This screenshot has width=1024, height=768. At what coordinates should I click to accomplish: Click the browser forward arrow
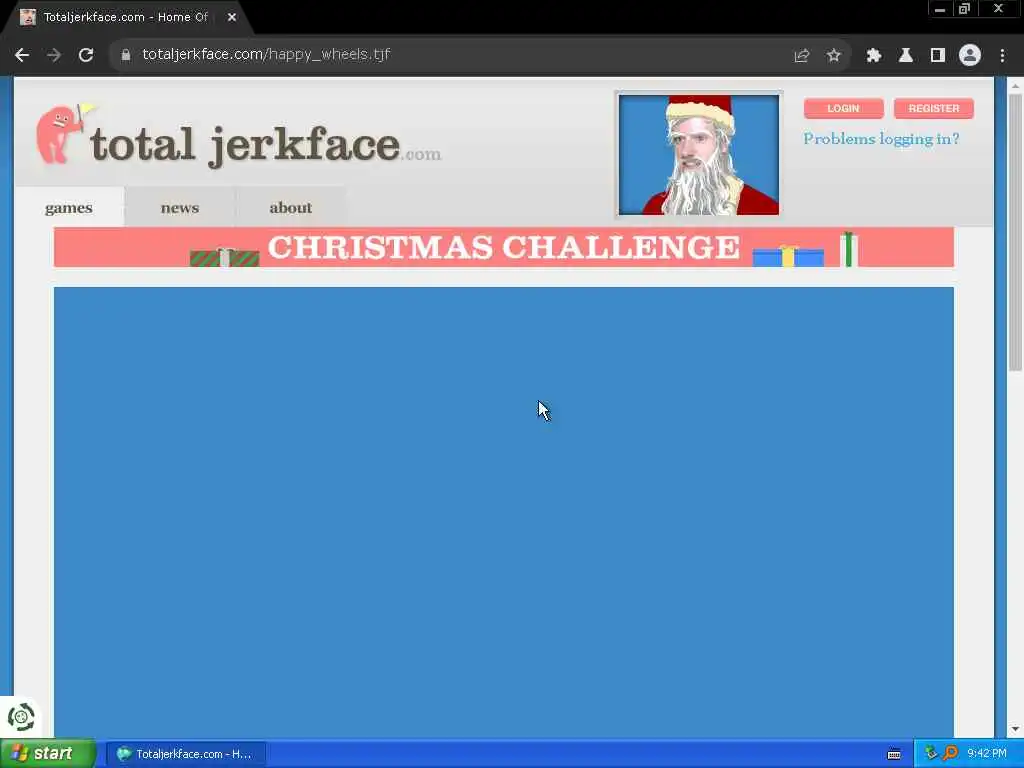(x=54, y=55)
